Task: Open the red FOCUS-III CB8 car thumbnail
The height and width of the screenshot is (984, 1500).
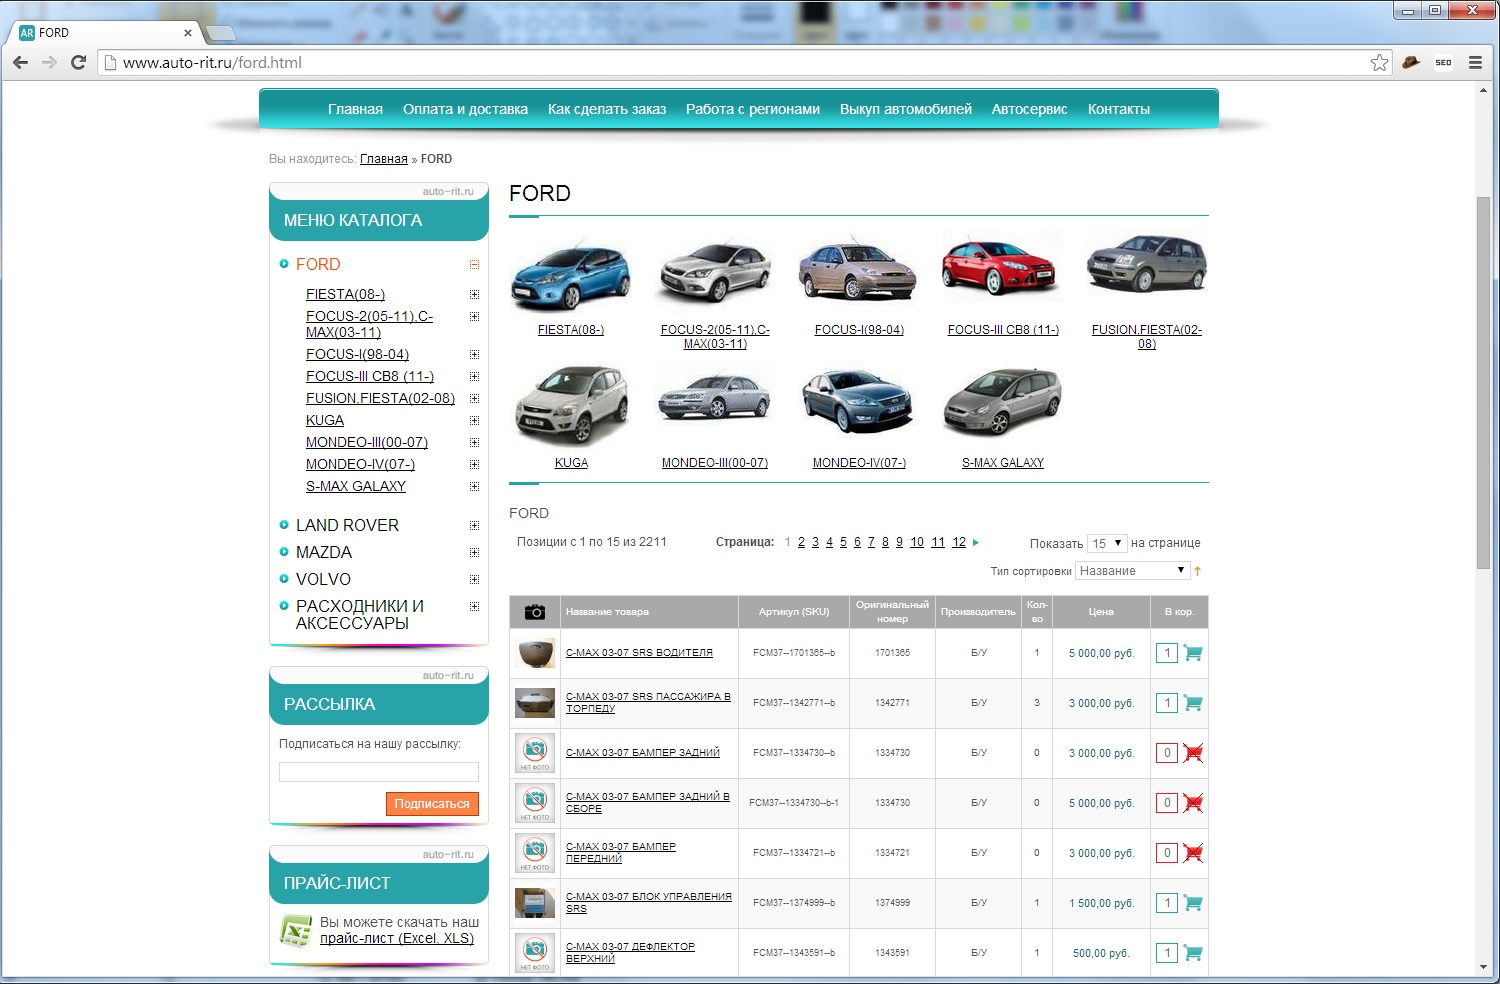Action: [1000, 266]
